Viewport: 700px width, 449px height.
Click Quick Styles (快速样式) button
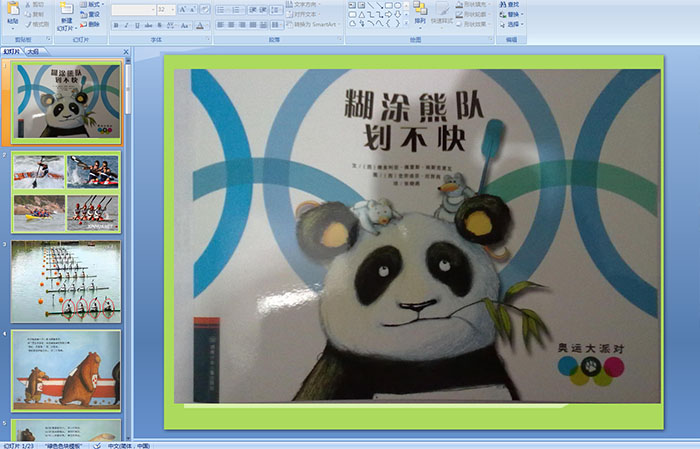[x=442, y=14]
